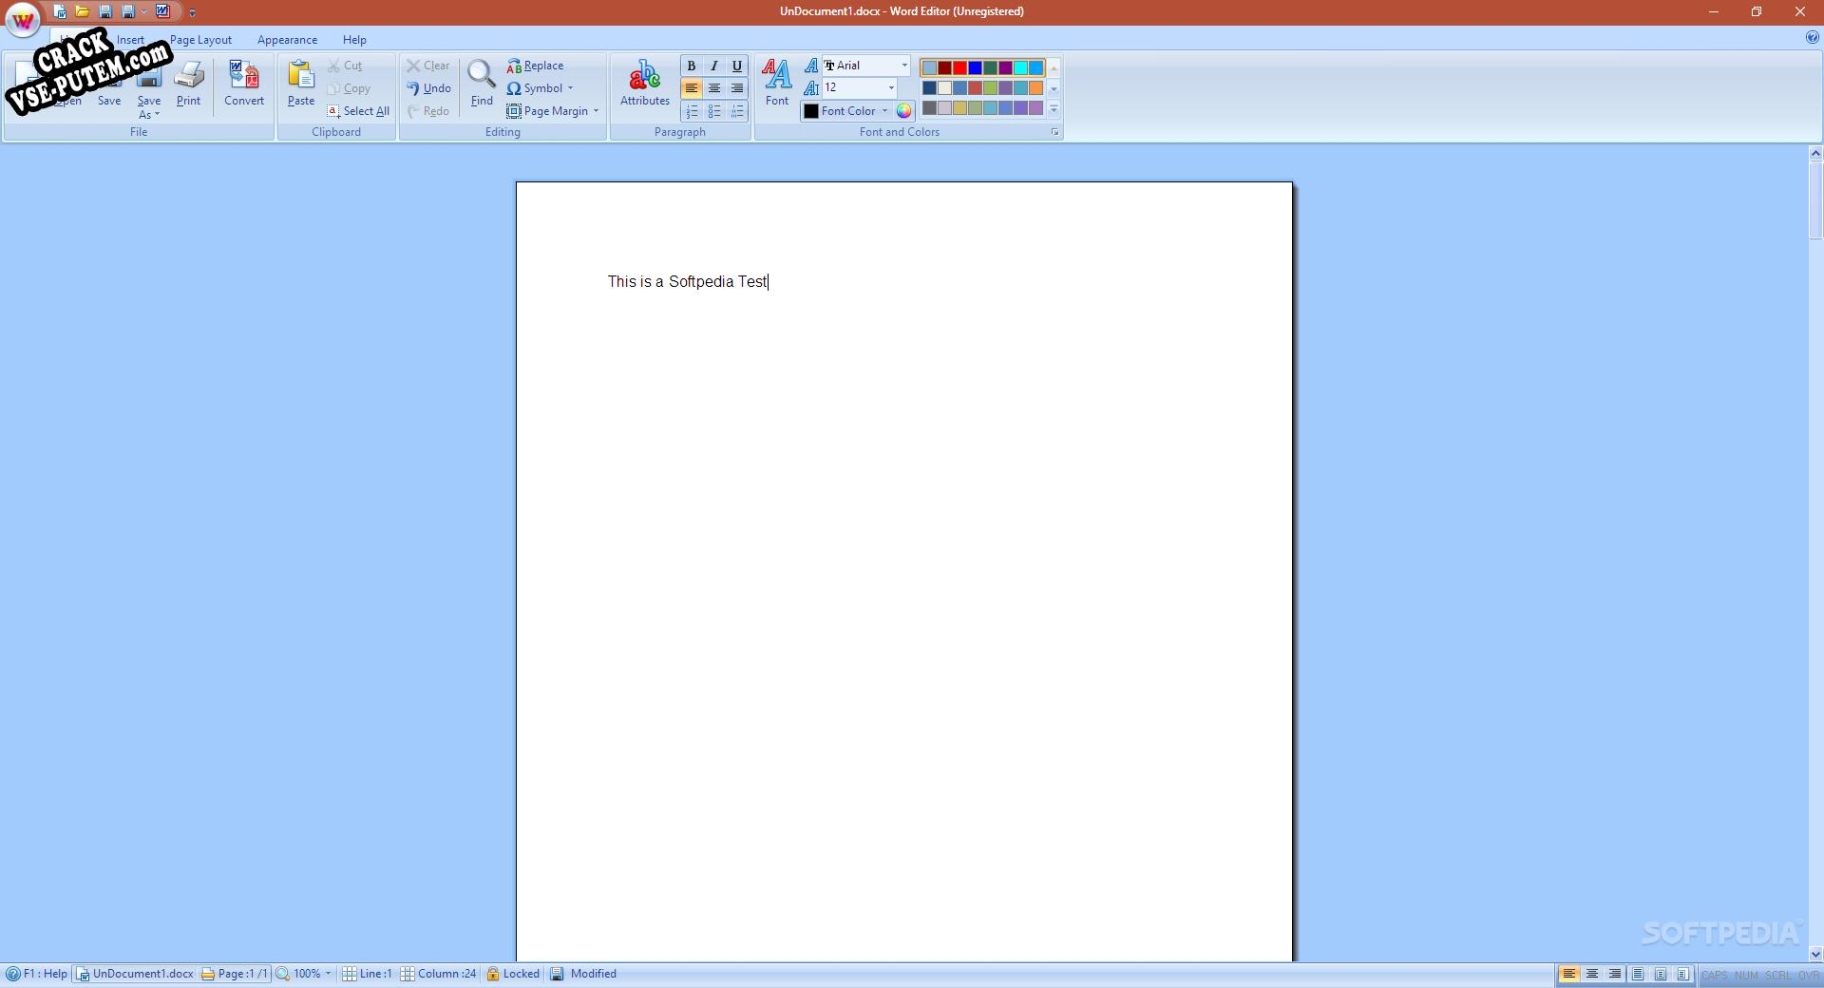Image resolution: width=1824 pixels, height=988 pixels.
Task: Expand the font size 12 dropdown
Action: (891, 88)
